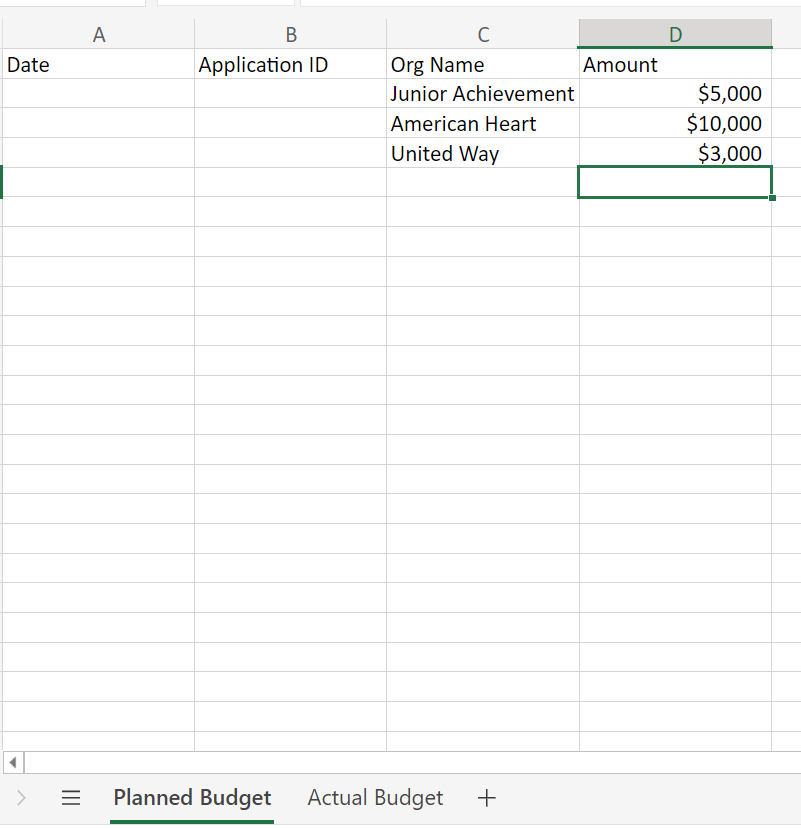The image size is (801, 829).
Task: Select empty Application ID cell beside American Heart
Action: pyautogui.click(x=291, y=123)
